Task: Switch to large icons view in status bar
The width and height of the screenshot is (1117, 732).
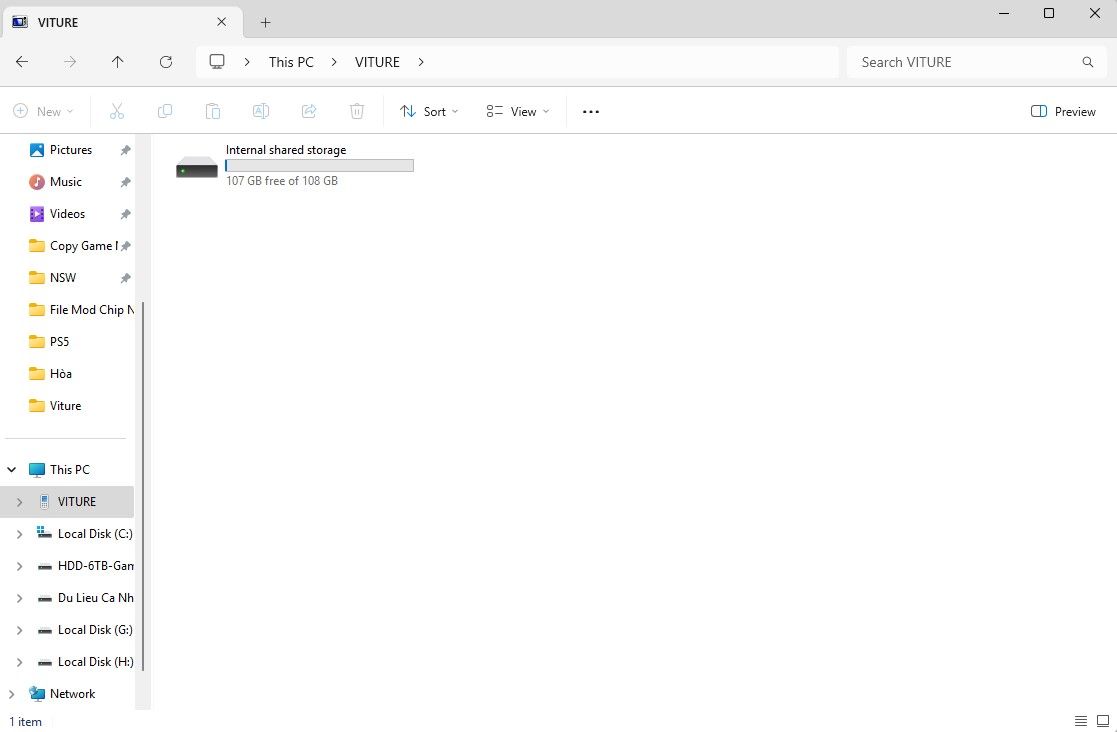Action: pos(1103,721)
